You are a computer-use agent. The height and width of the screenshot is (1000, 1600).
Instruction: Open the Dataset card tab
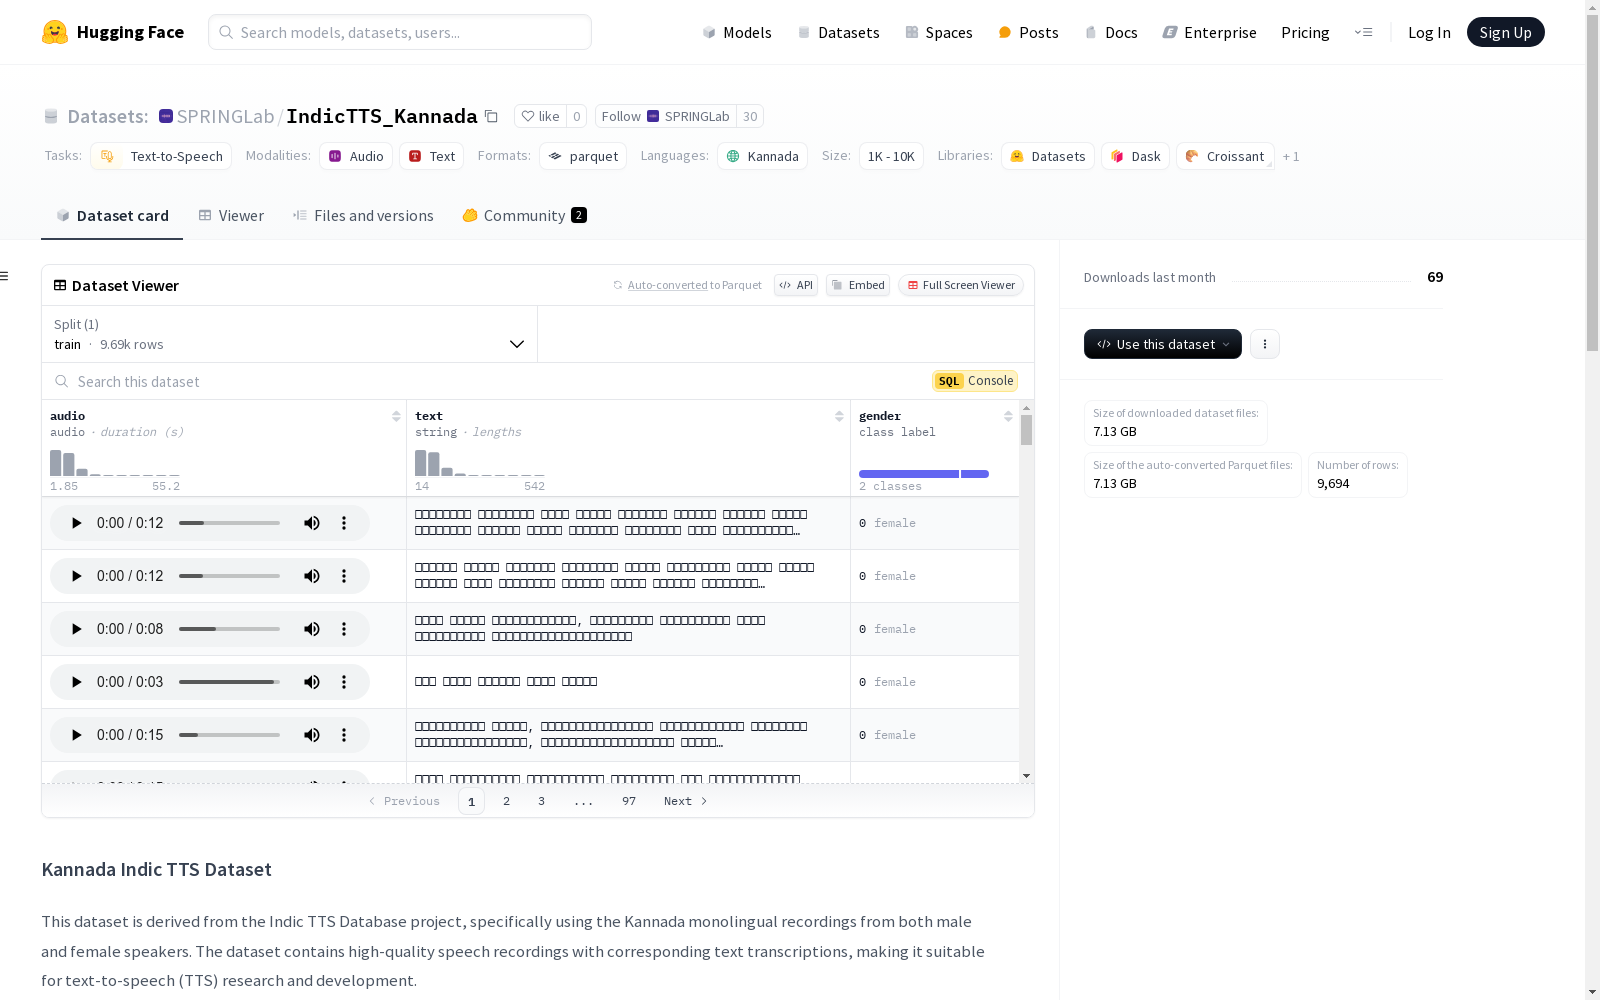[112, 215]
